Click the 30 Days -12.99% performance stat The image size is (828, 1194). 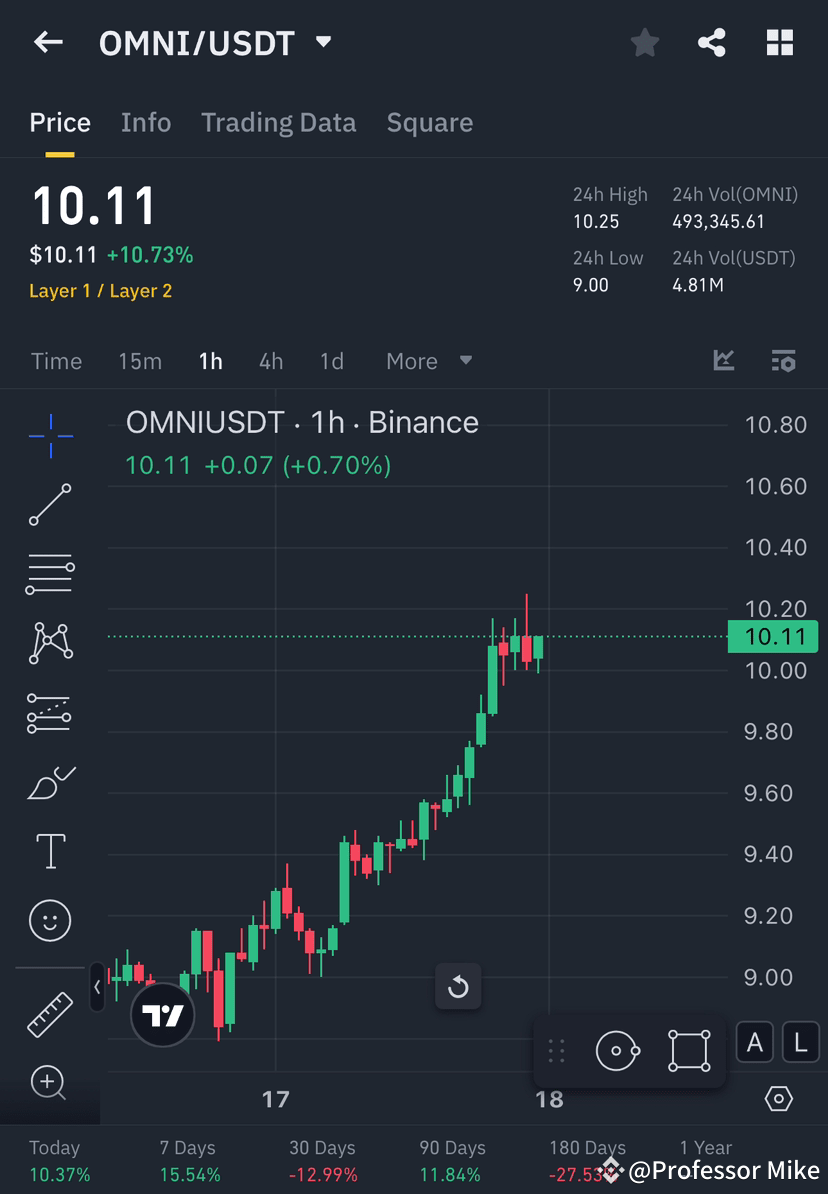[x=322, y=1161]
